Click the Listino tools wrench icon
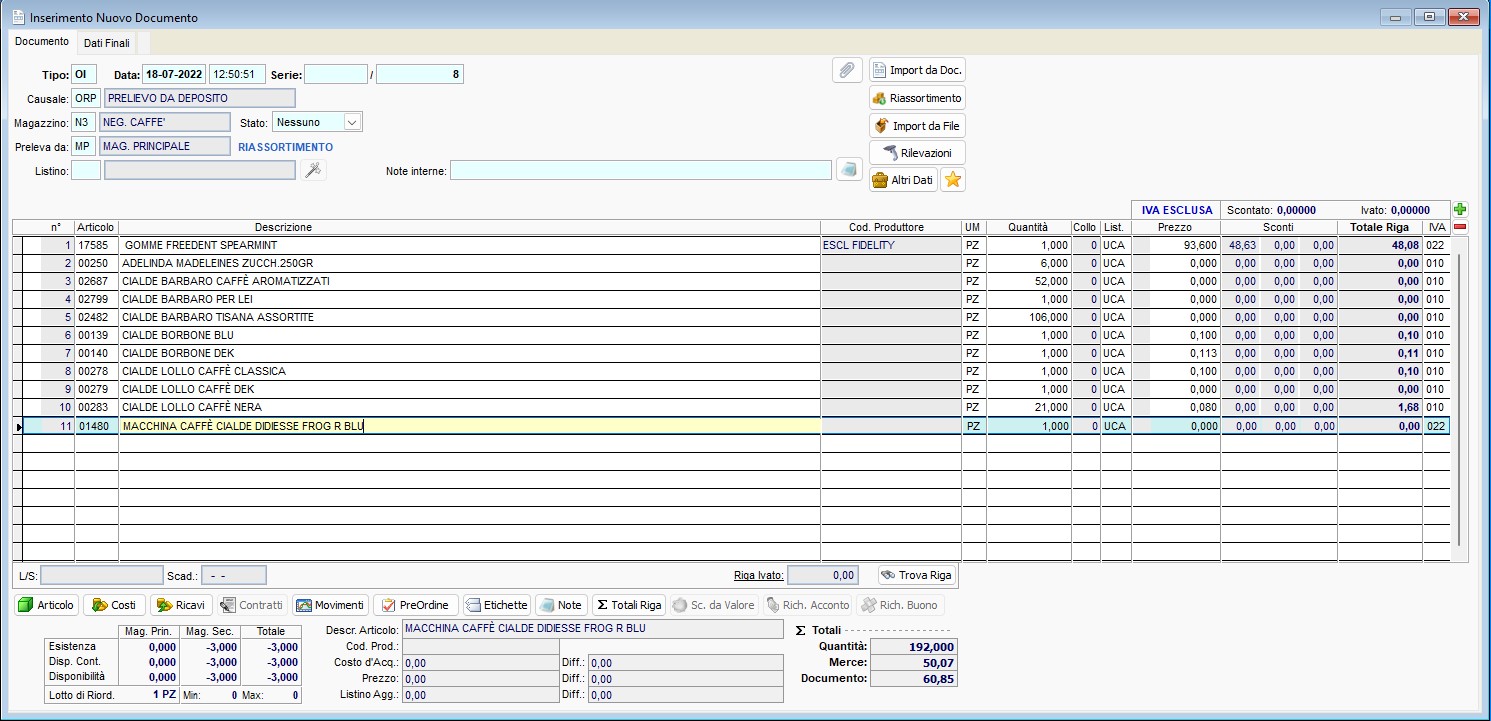 313,171
